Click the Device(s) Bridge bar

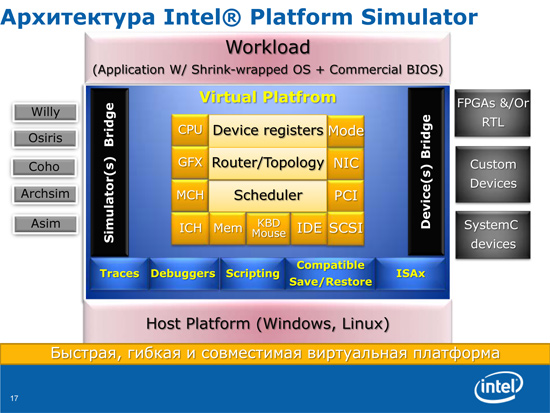[x=426, y=172]
